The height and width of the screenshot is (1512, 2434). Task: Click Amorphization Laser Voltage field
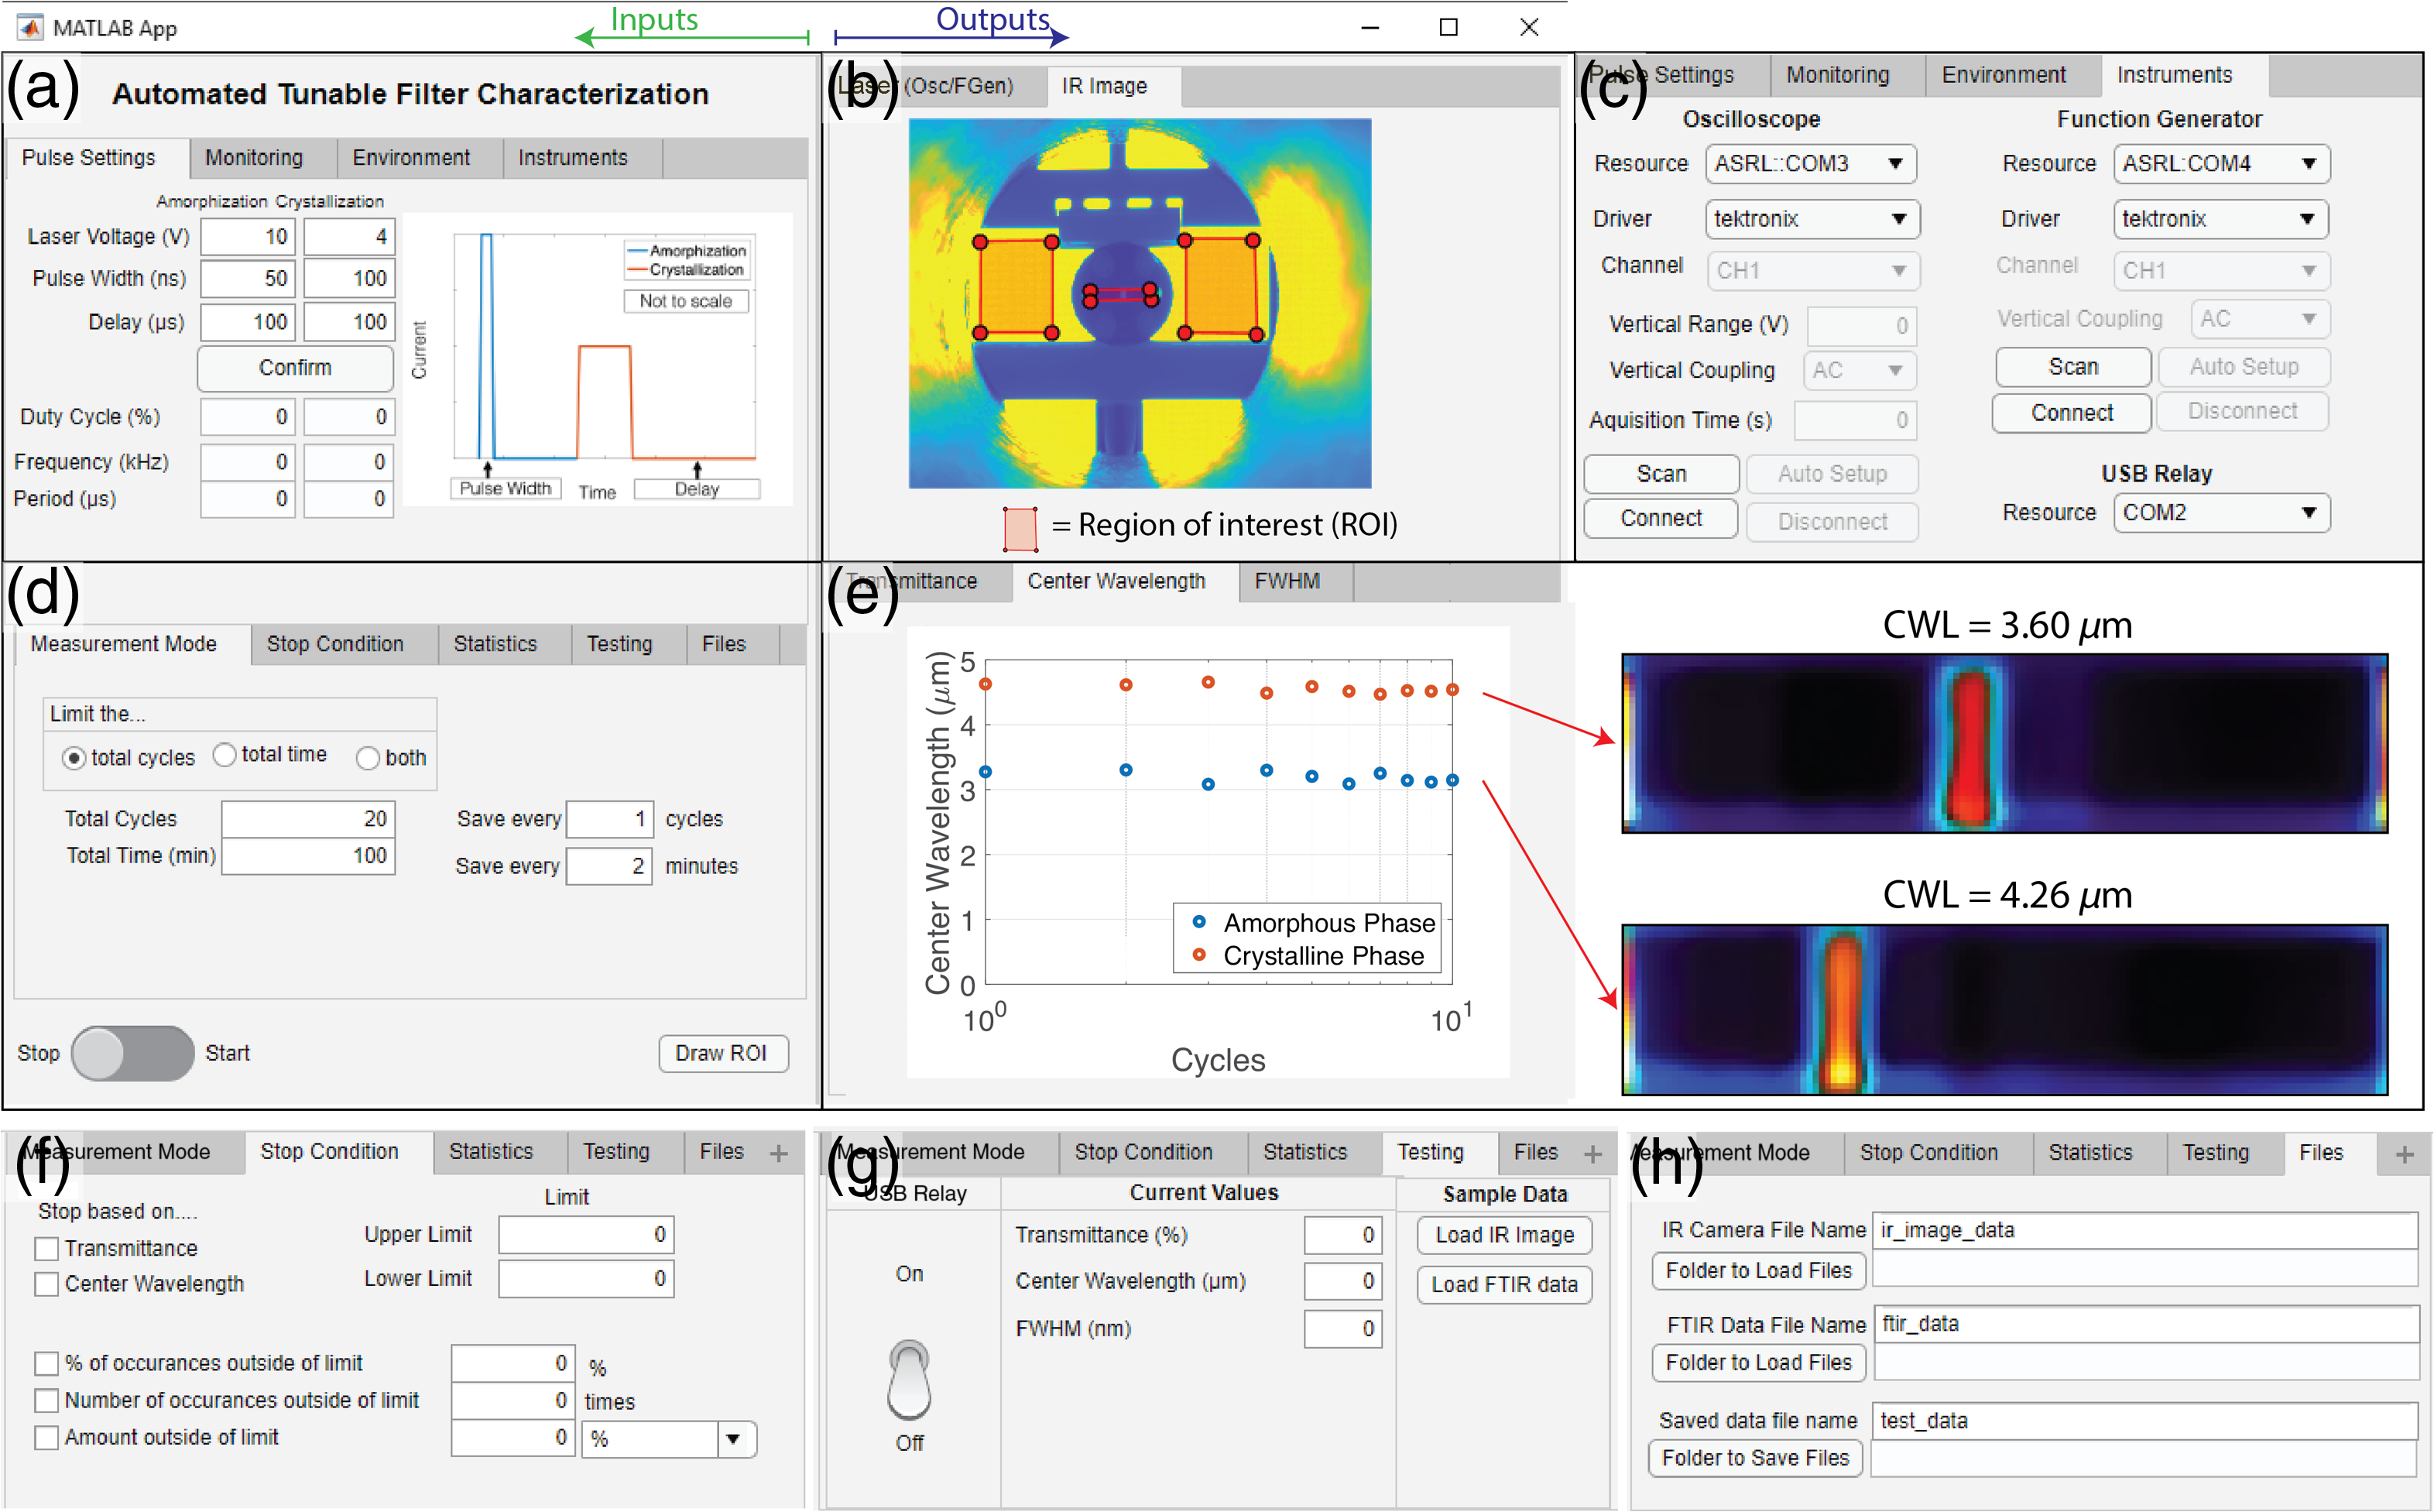[x=248, y=237]
